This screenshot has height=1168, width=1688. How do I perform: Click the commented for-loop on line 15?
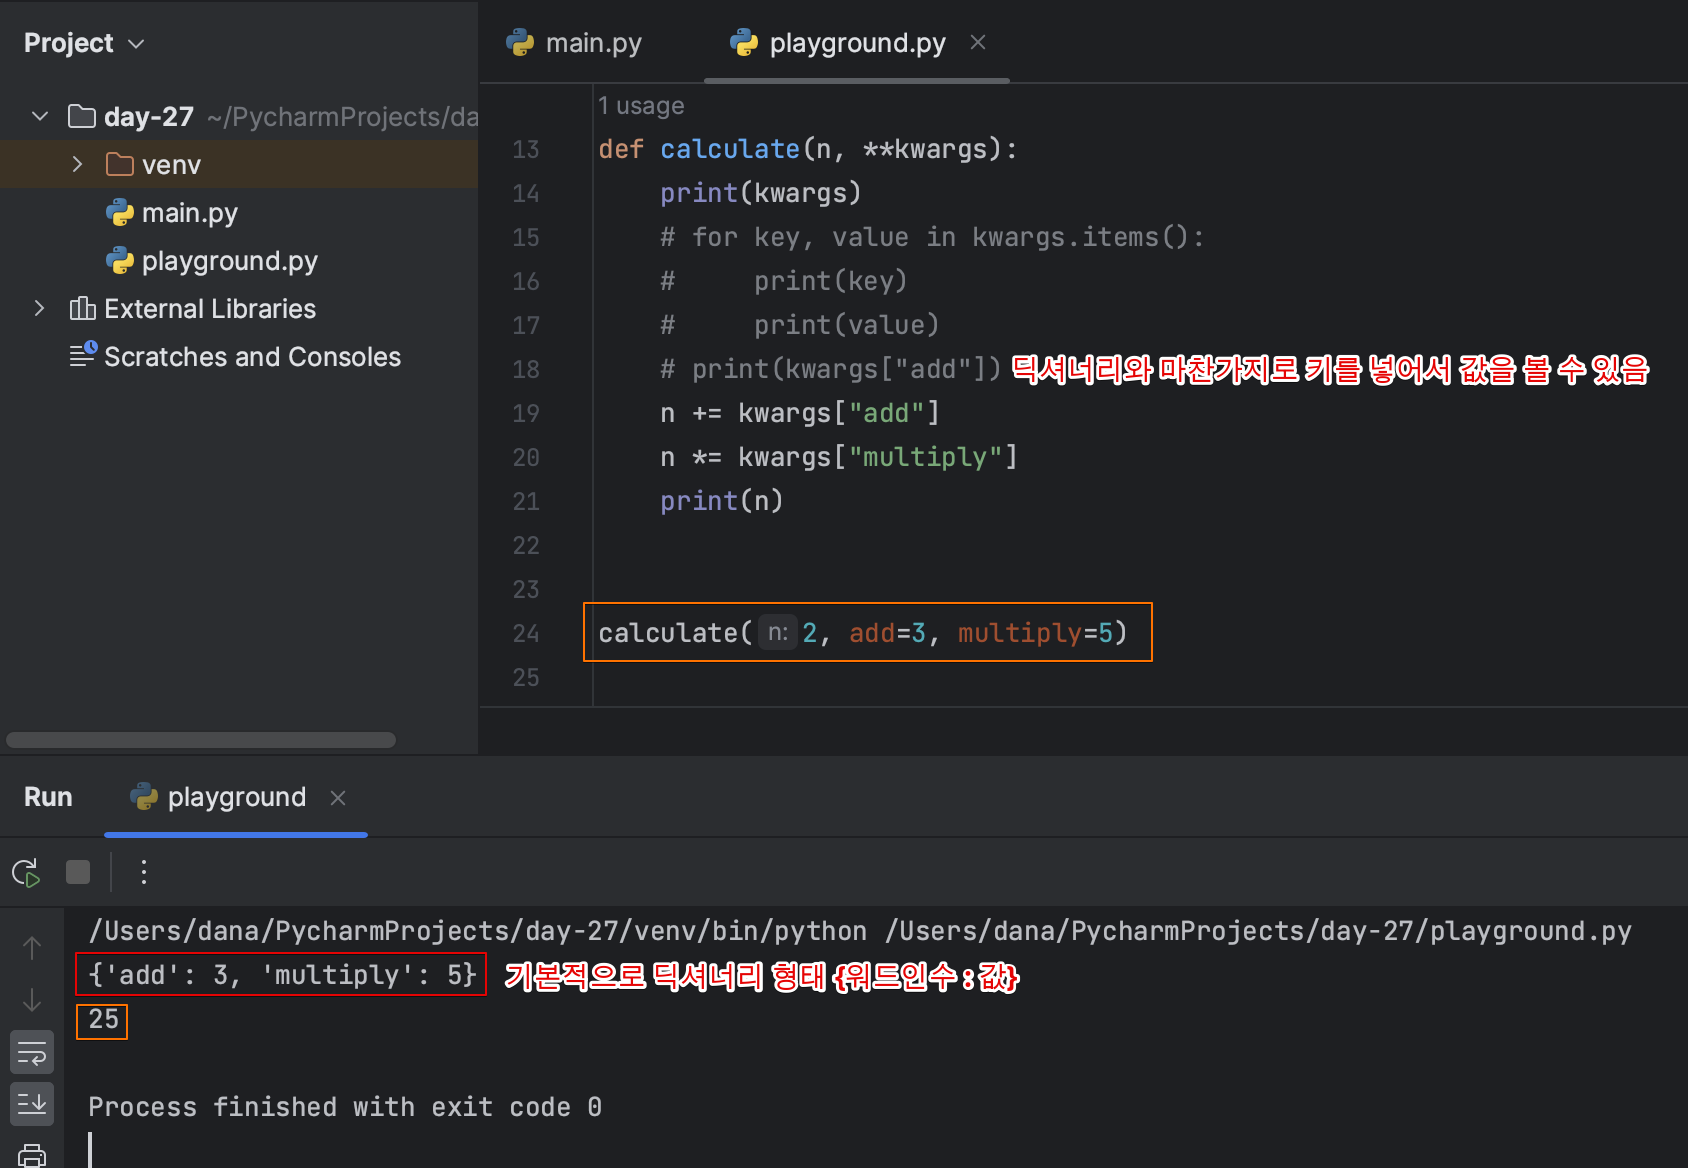click(932, 237)
